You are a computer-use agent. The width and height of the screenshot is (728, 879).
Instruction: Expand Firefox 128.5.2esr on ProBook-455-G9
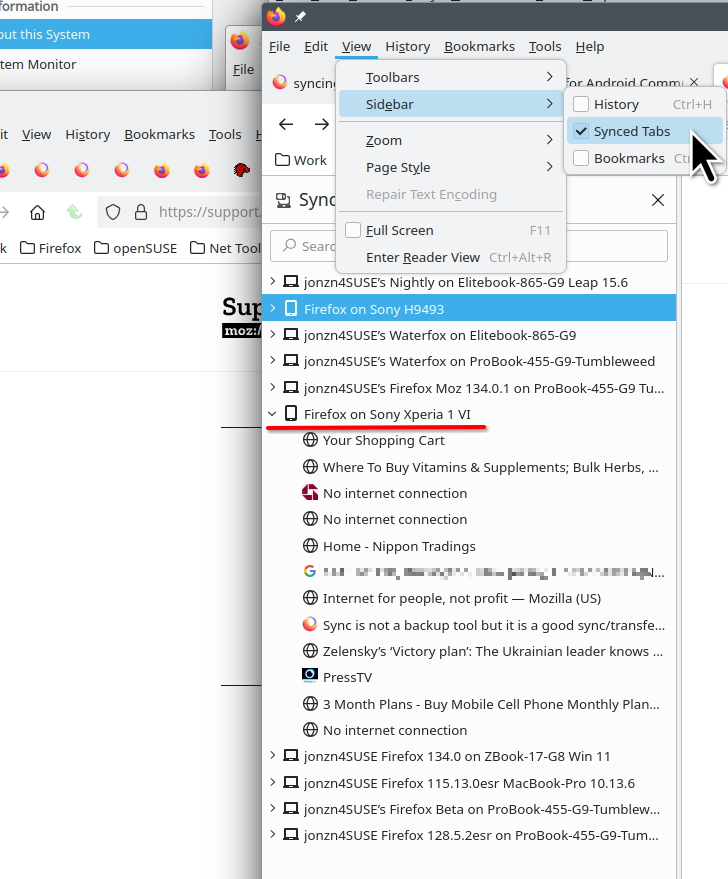272,834
